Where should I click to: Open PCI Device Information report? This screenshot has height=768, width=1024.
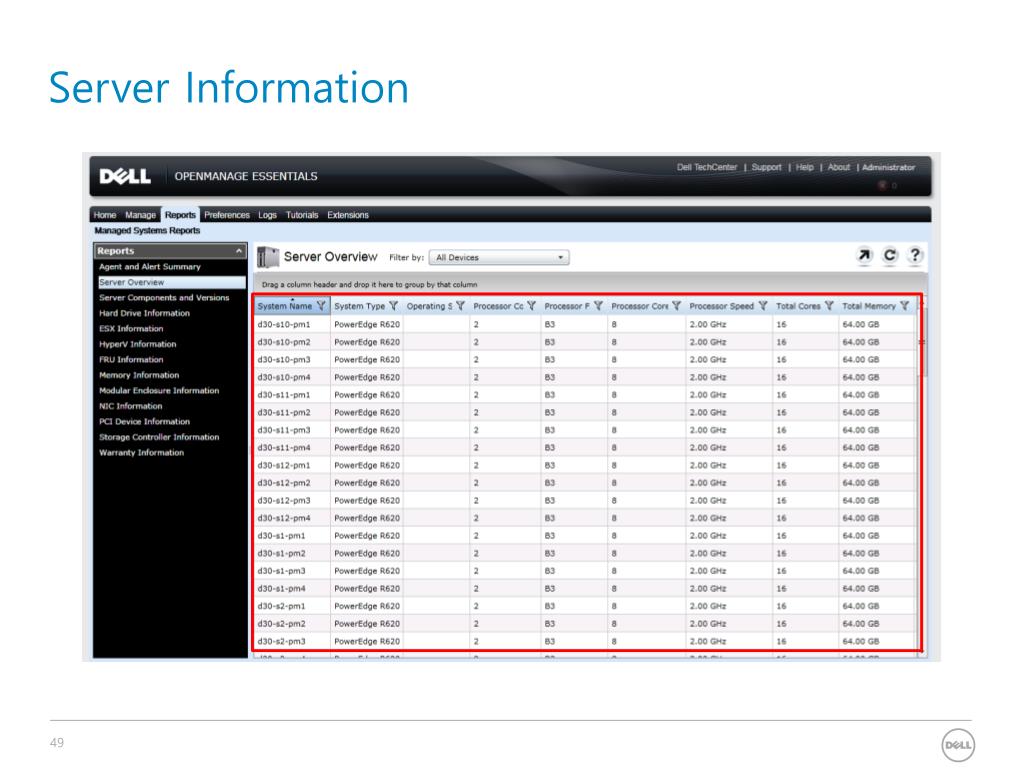(x=144, y=421)
